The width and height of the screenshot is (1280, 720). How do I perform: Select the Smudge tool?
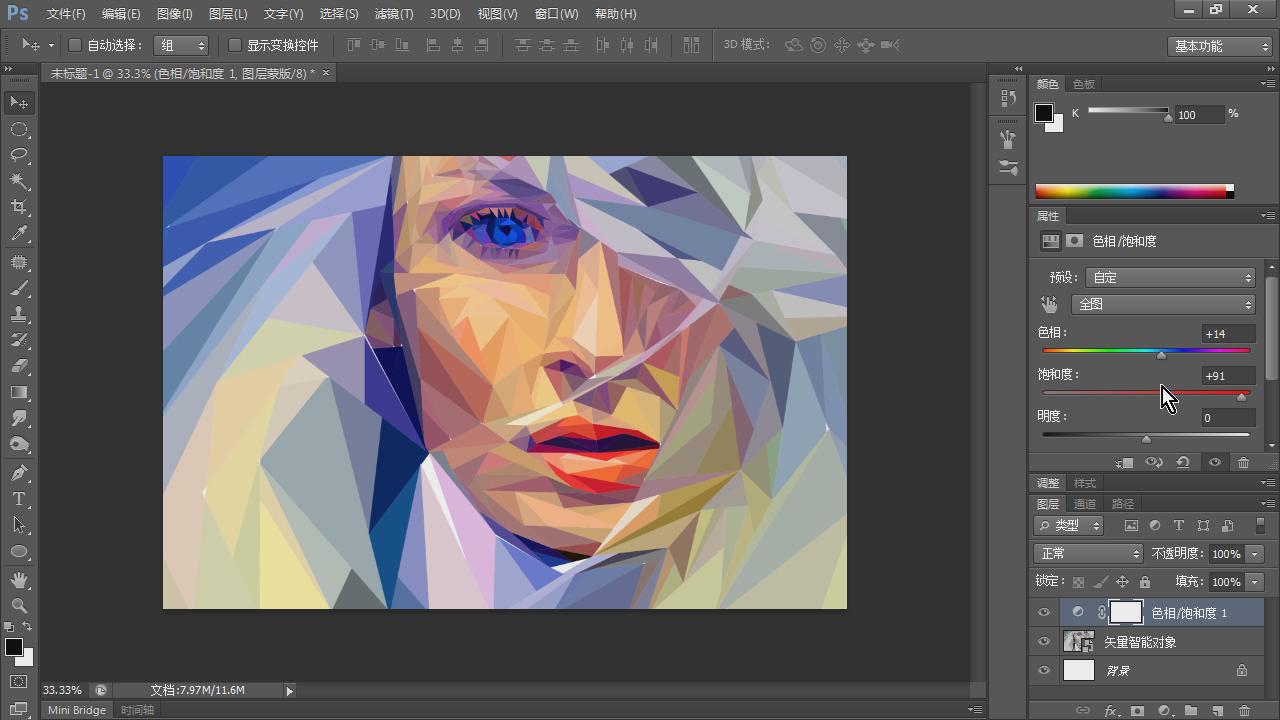coord(19,418)
